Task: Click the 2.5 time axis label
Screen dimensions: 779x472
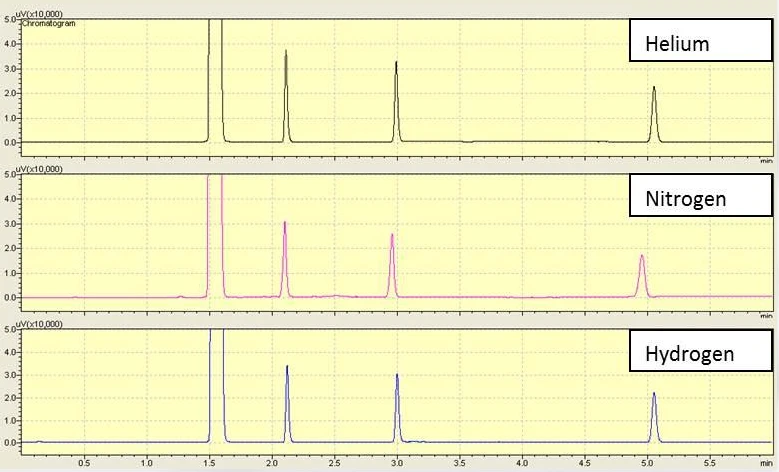Action: click(x=335, y=463)
